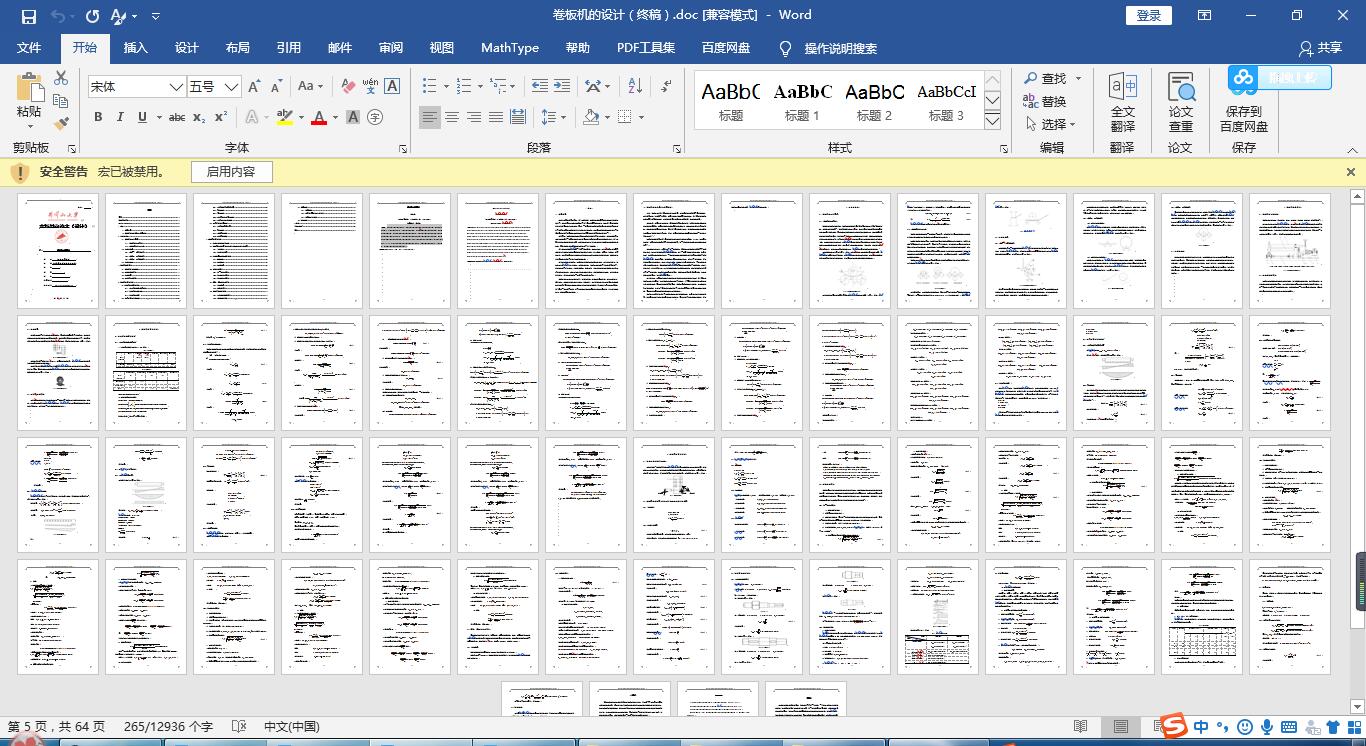Click 查找 (Find) in the editing group
This screenshot has height=746, width=1366.
point(1044,78)
